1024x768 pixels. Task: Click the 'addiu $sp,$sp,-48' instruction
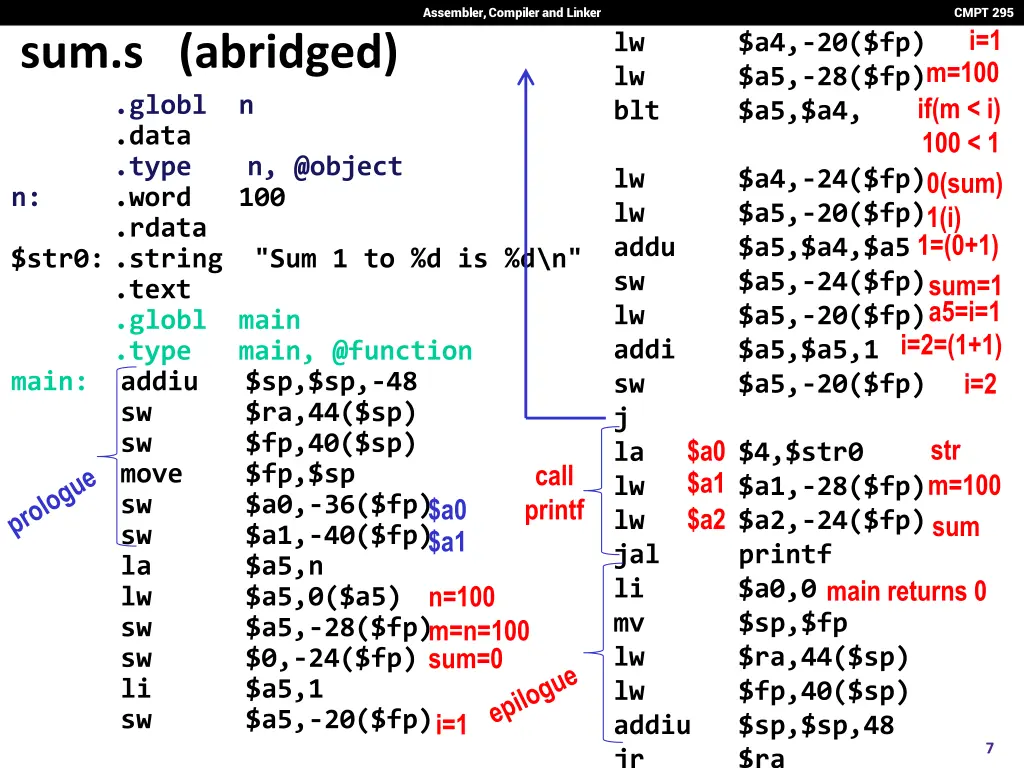tap(269, 381)
